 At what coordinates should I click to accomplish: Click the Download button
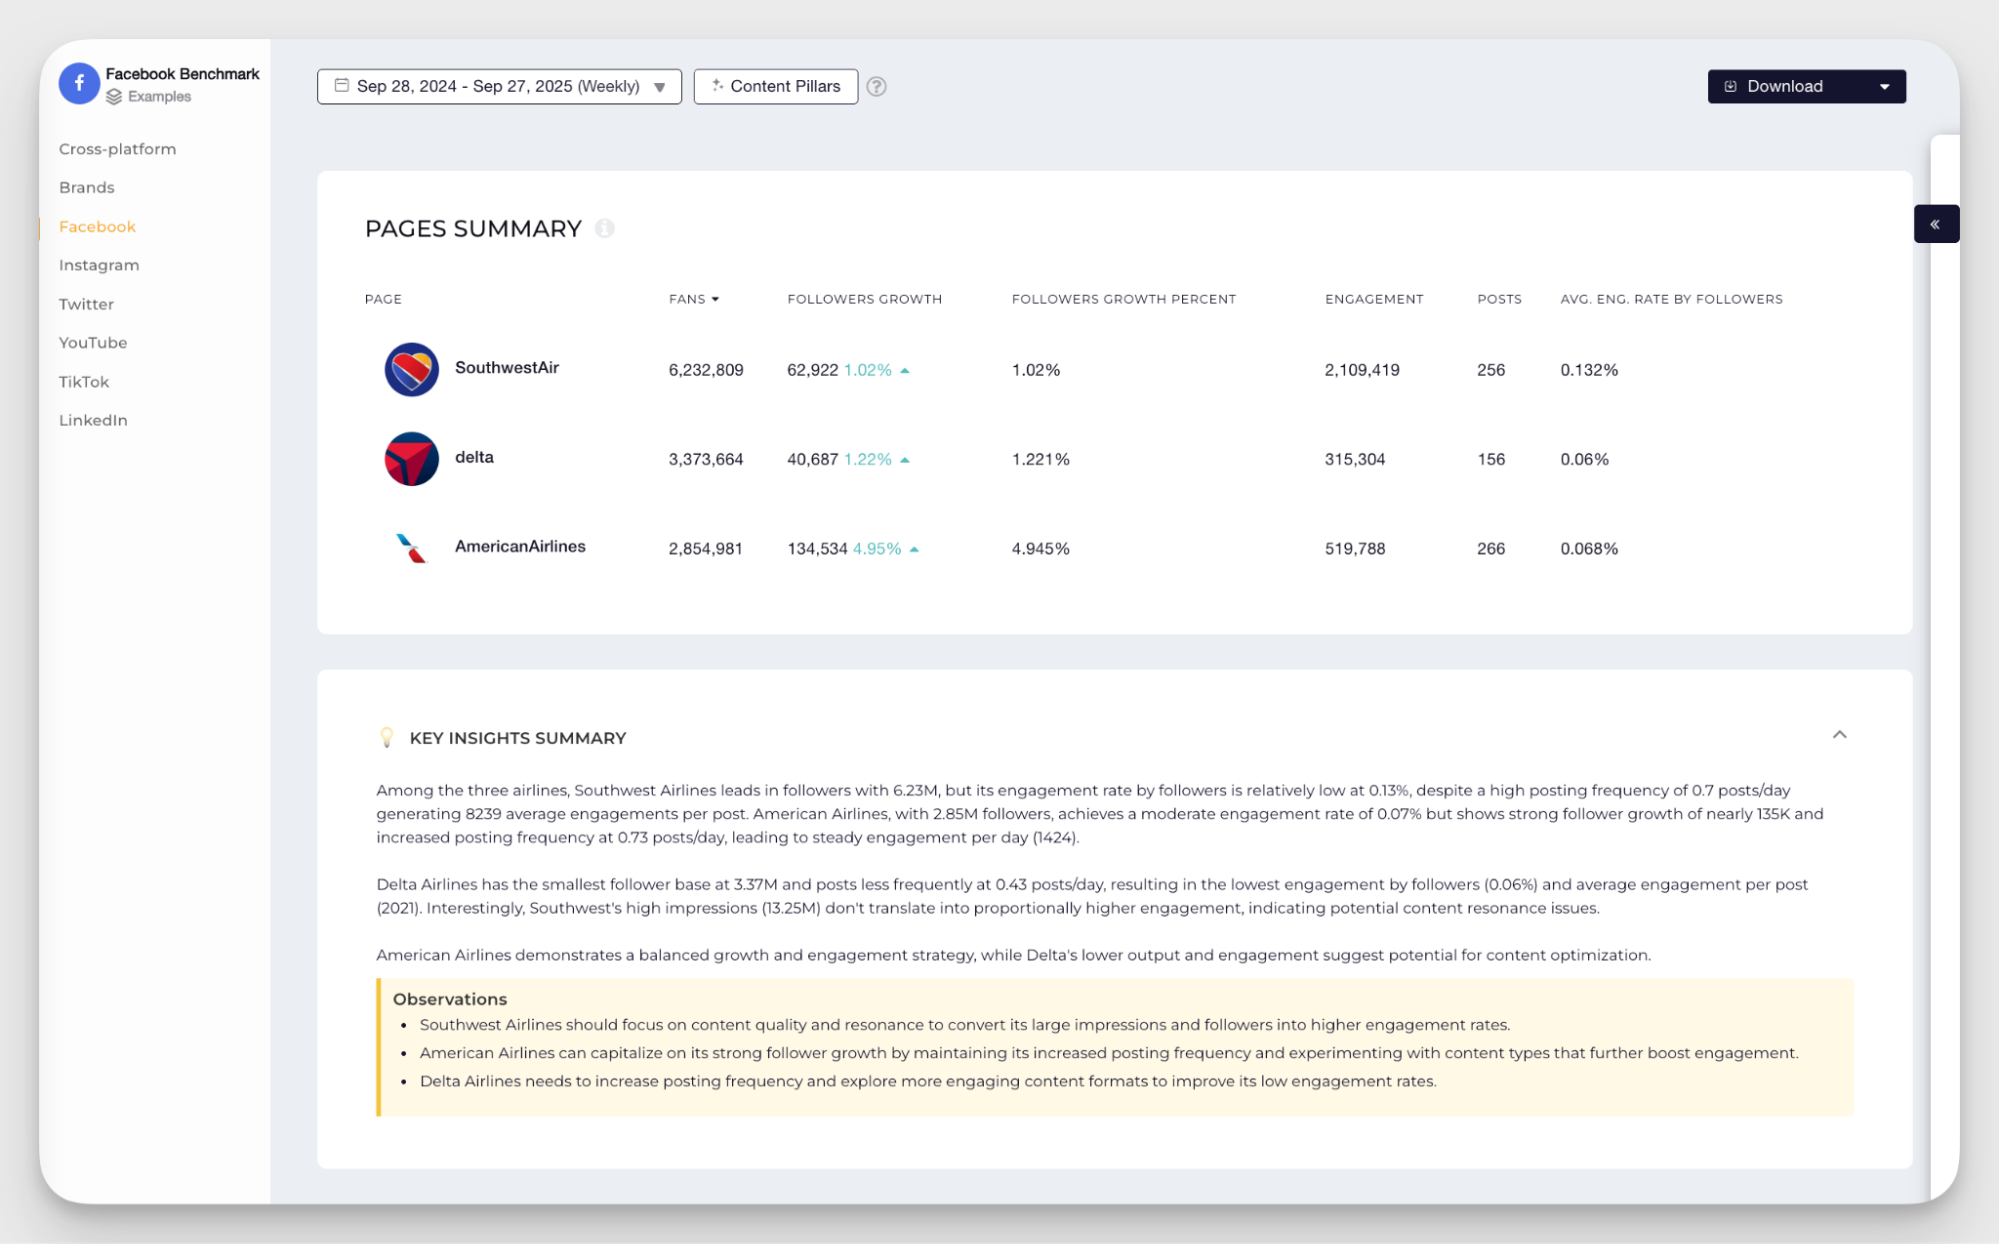point(1784,87)
